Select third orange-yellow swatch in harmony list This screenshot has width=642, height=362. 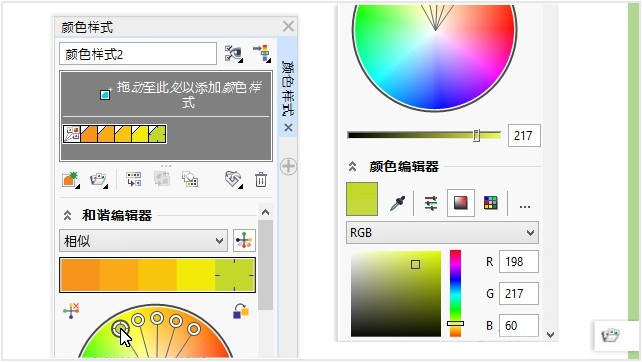[123, 134]
